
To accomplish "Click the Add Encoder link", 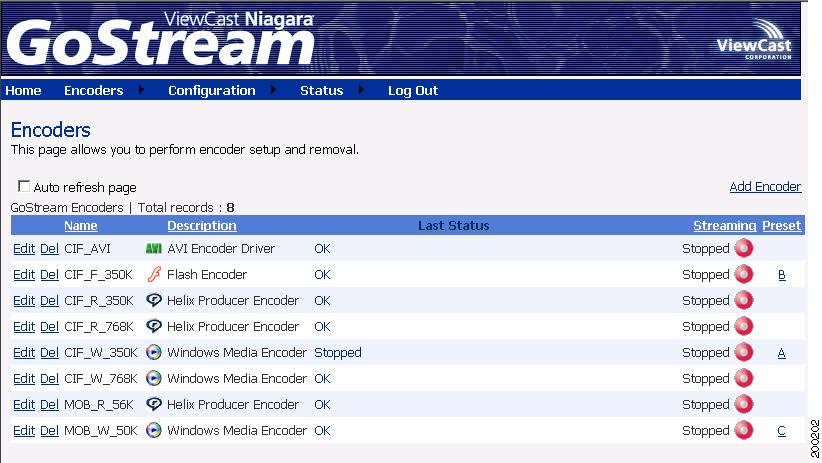I will click(765, 187).
